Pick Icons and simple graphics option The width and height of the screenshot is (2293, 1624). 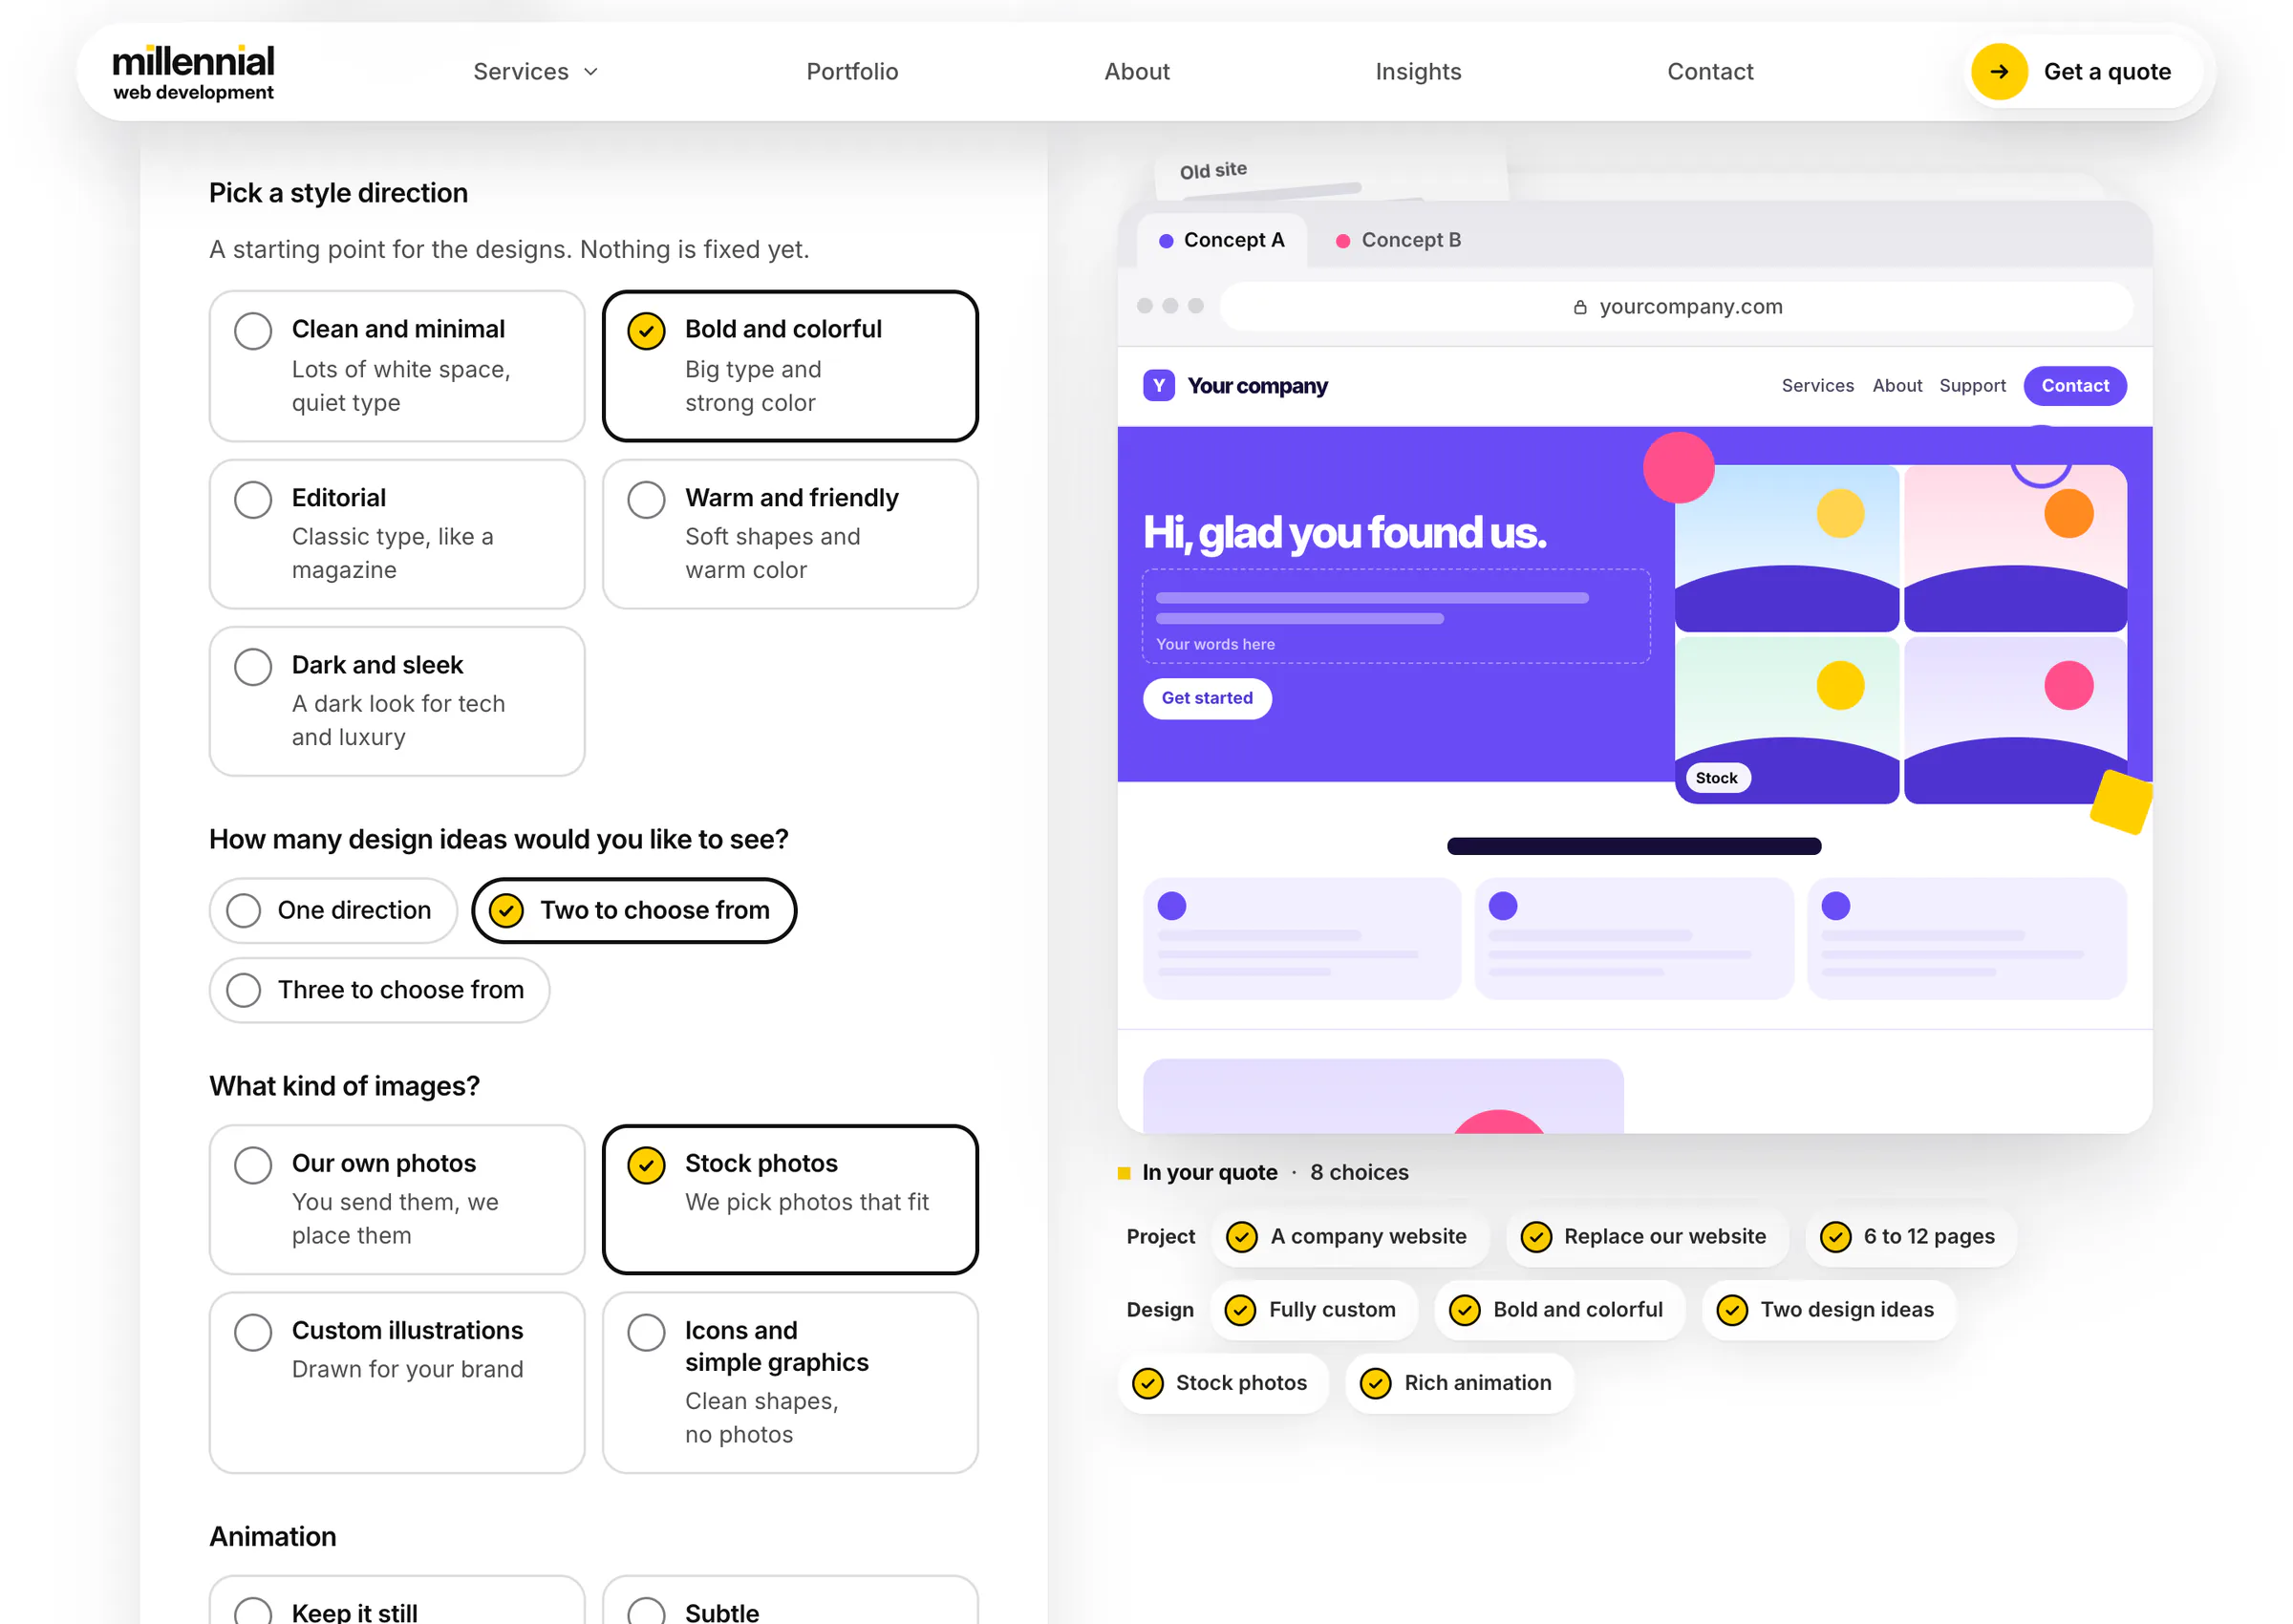(x=790, y=1382)
